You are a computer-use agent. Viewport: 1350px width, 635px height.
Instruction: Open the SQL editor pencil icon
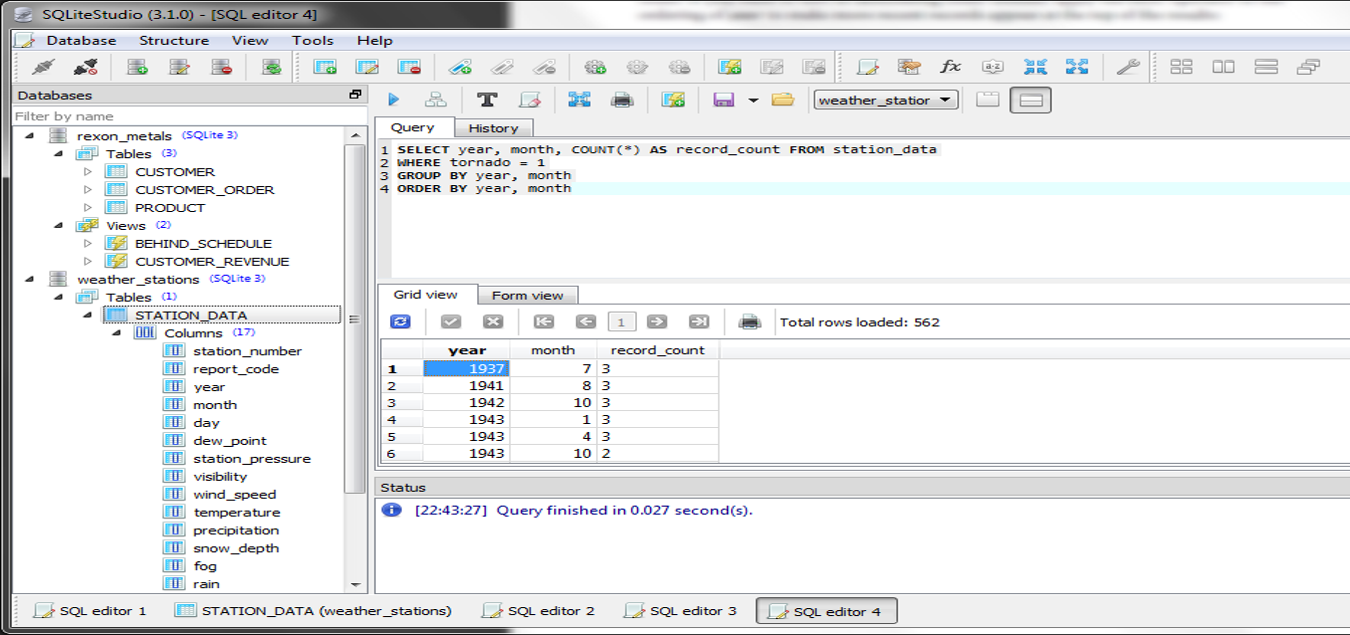(x=867, y=67)
